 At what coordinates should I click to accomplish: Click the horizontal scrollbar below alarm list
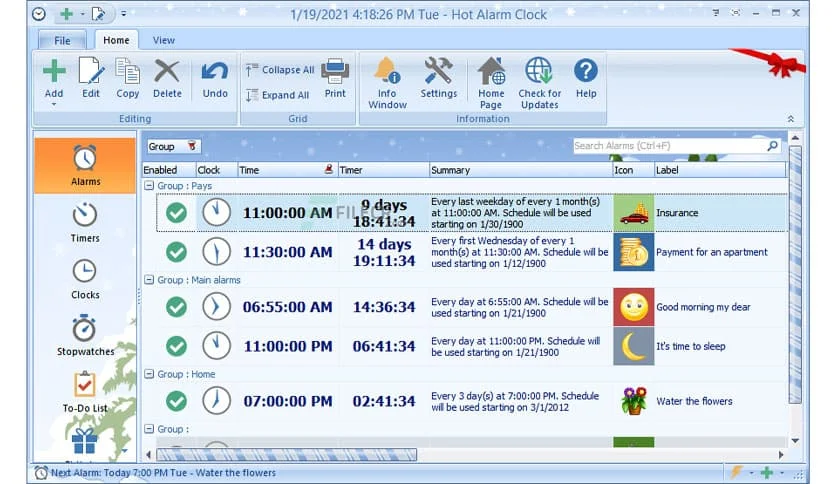tap(300, 454)
